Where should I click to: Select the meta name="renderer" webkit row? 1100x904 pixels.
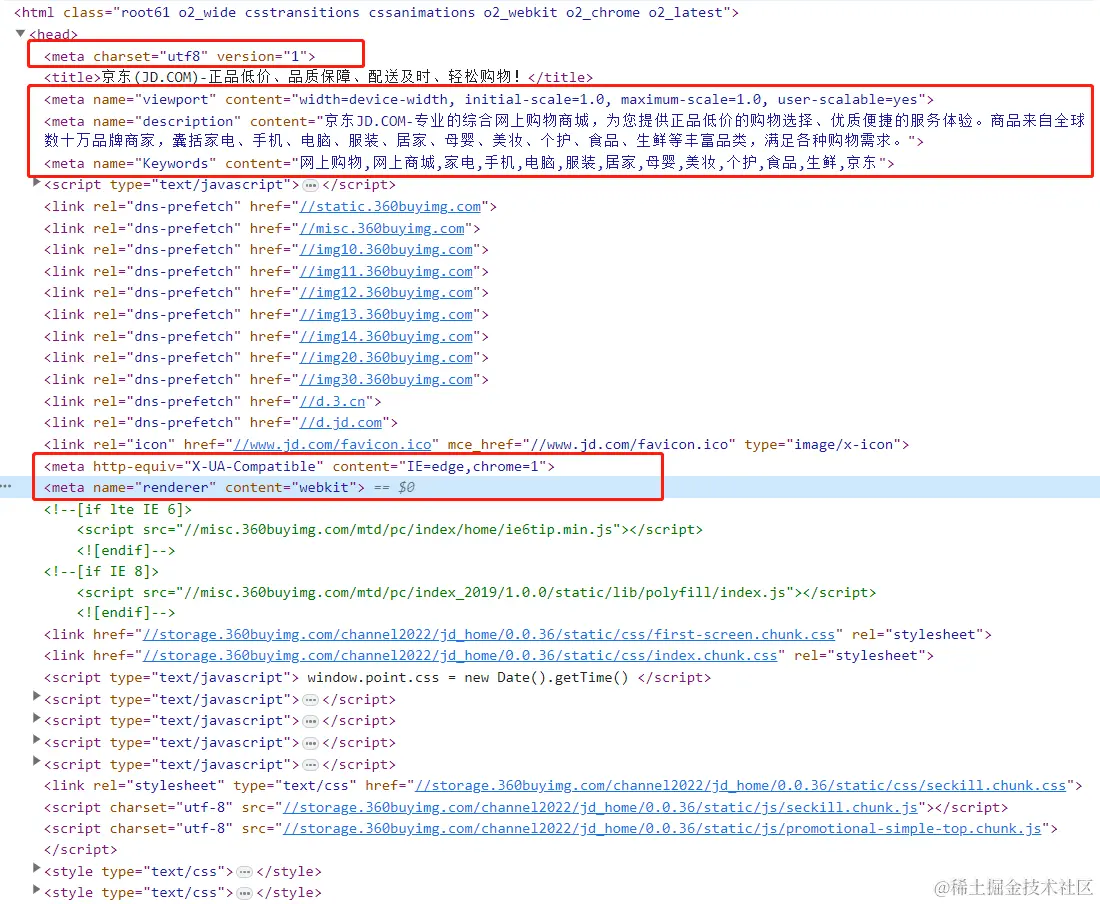pyautogui.click(x=204, y=487)
